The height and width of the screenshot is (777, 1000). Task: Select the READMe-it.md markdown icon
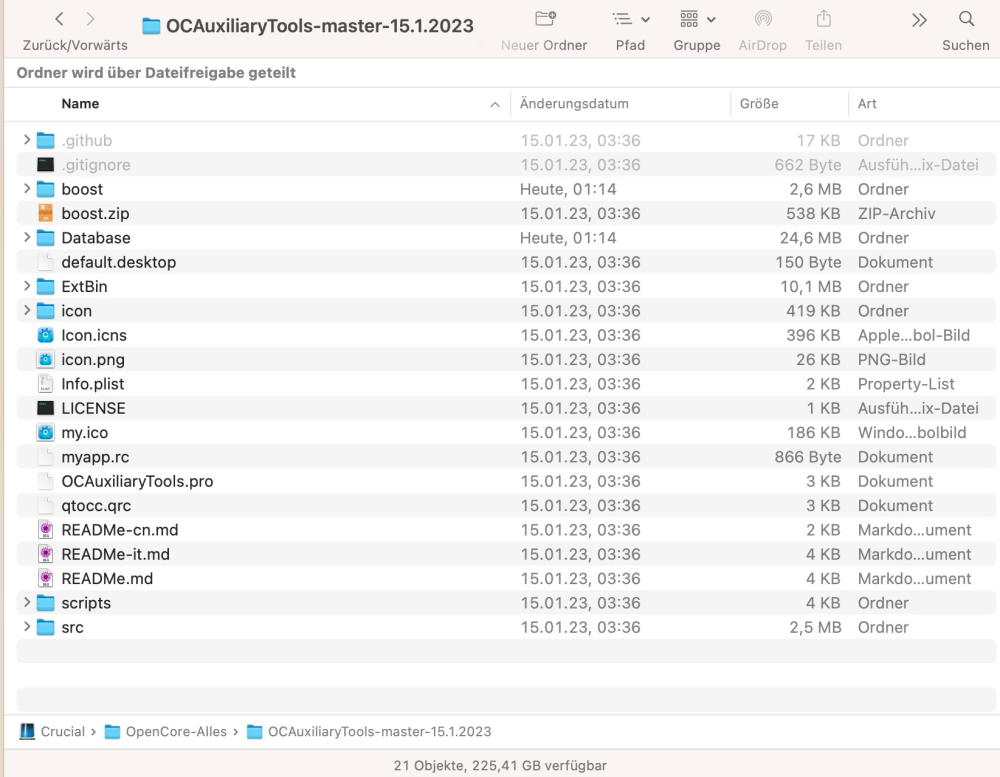pos(45,554)
